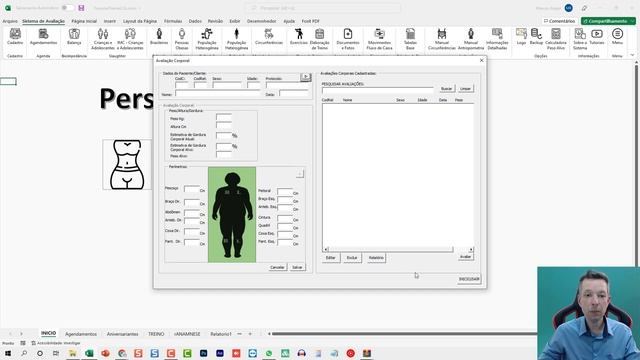Click the save icon in title bar
The image size is (640, 360).
click(x=81, y=8)
